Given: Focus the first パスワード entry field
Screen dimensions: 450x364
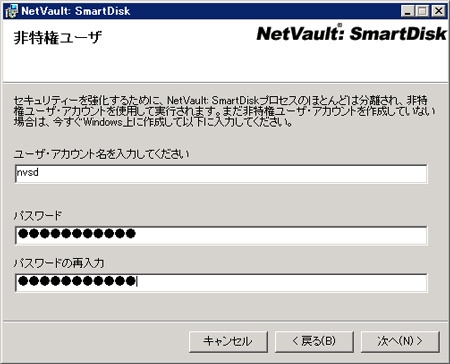Looking at the screenshot, I should 221,235.
